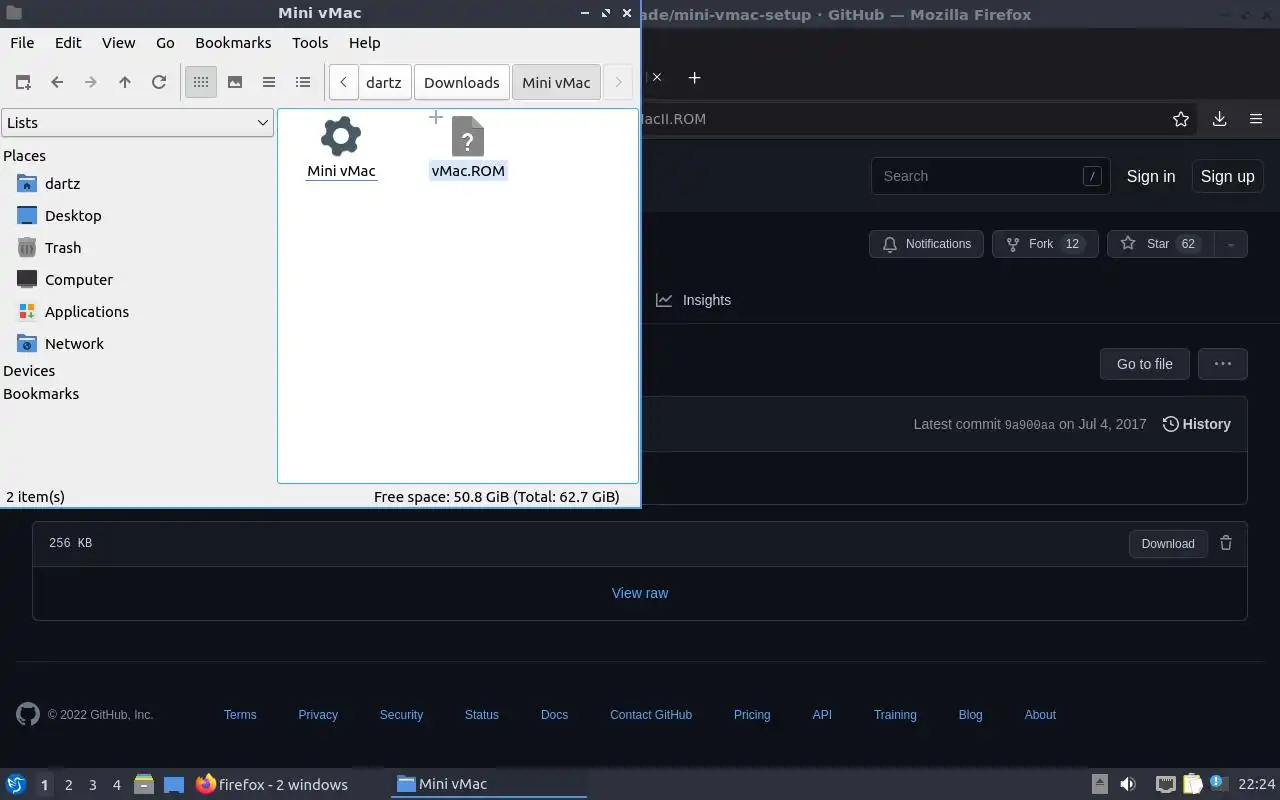Open the Lists side pane dropdown

click(x=137, y=123)
